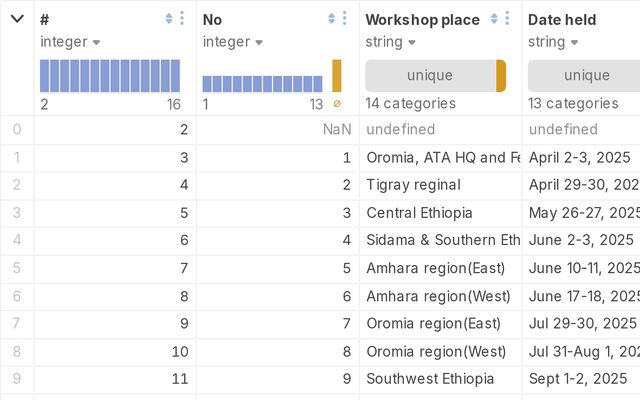Select the Tigray reginal cell

tap(413, 185)
